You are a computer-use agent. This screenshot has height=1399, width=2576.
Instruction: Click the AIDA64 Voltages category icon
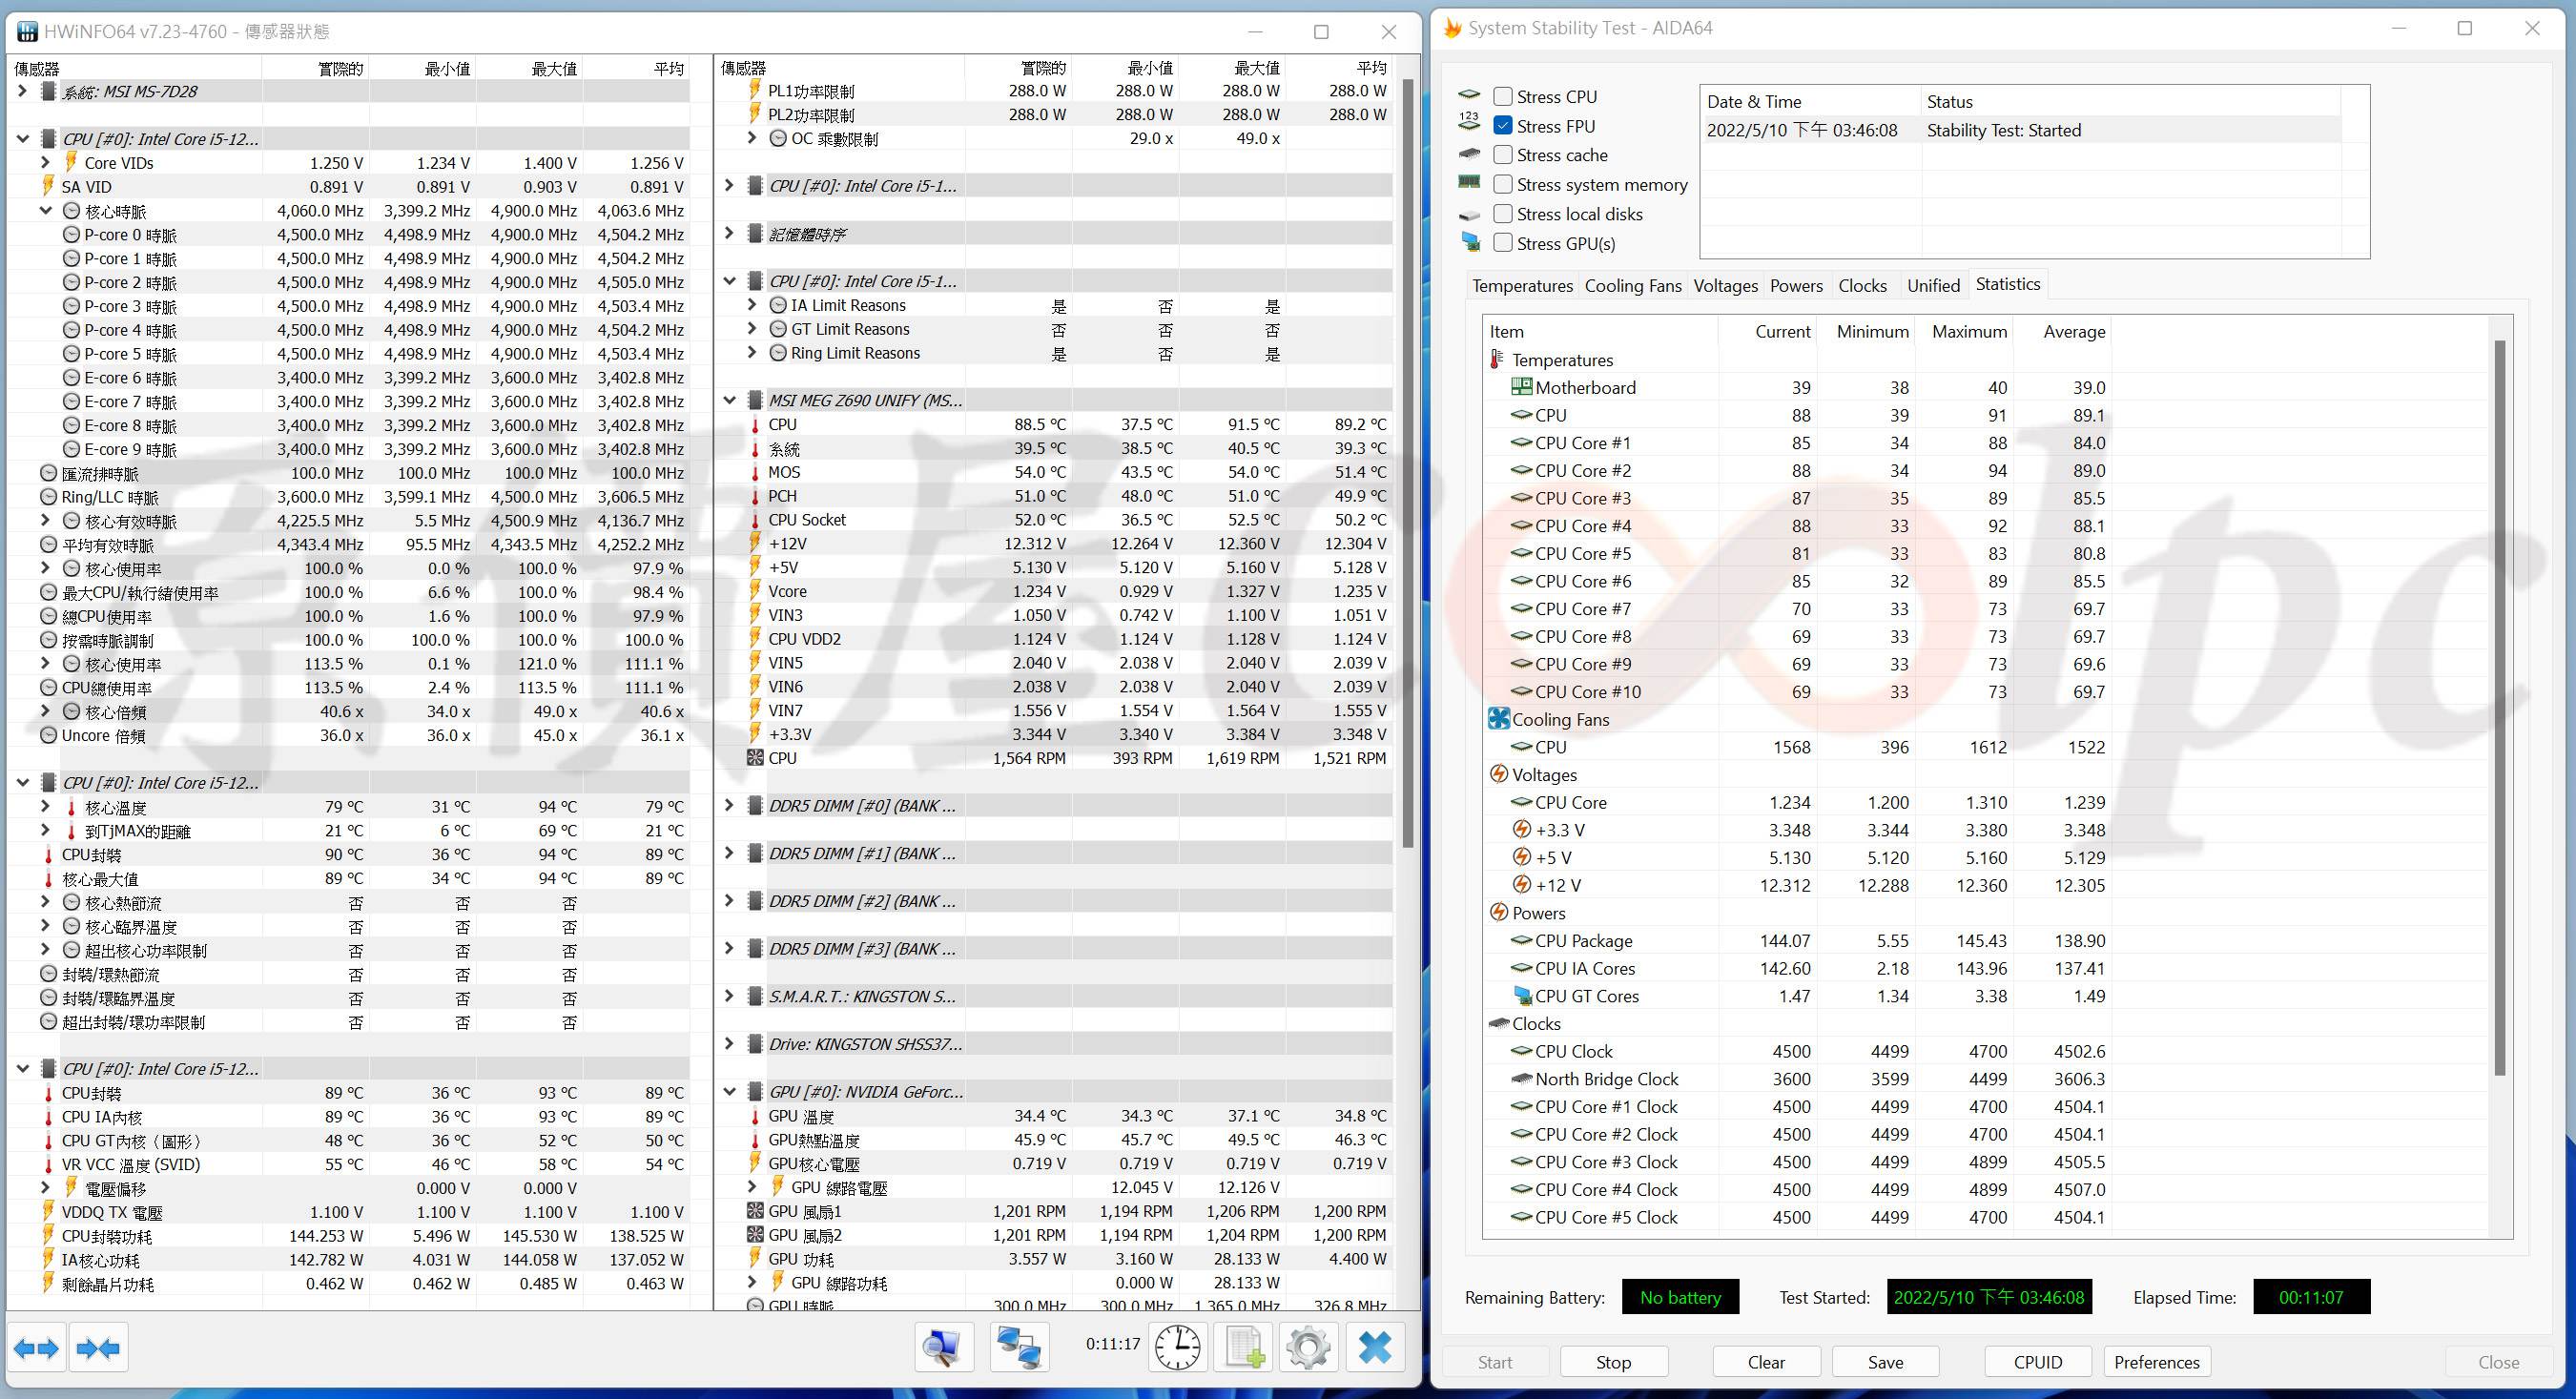(x=1498, y=774)
